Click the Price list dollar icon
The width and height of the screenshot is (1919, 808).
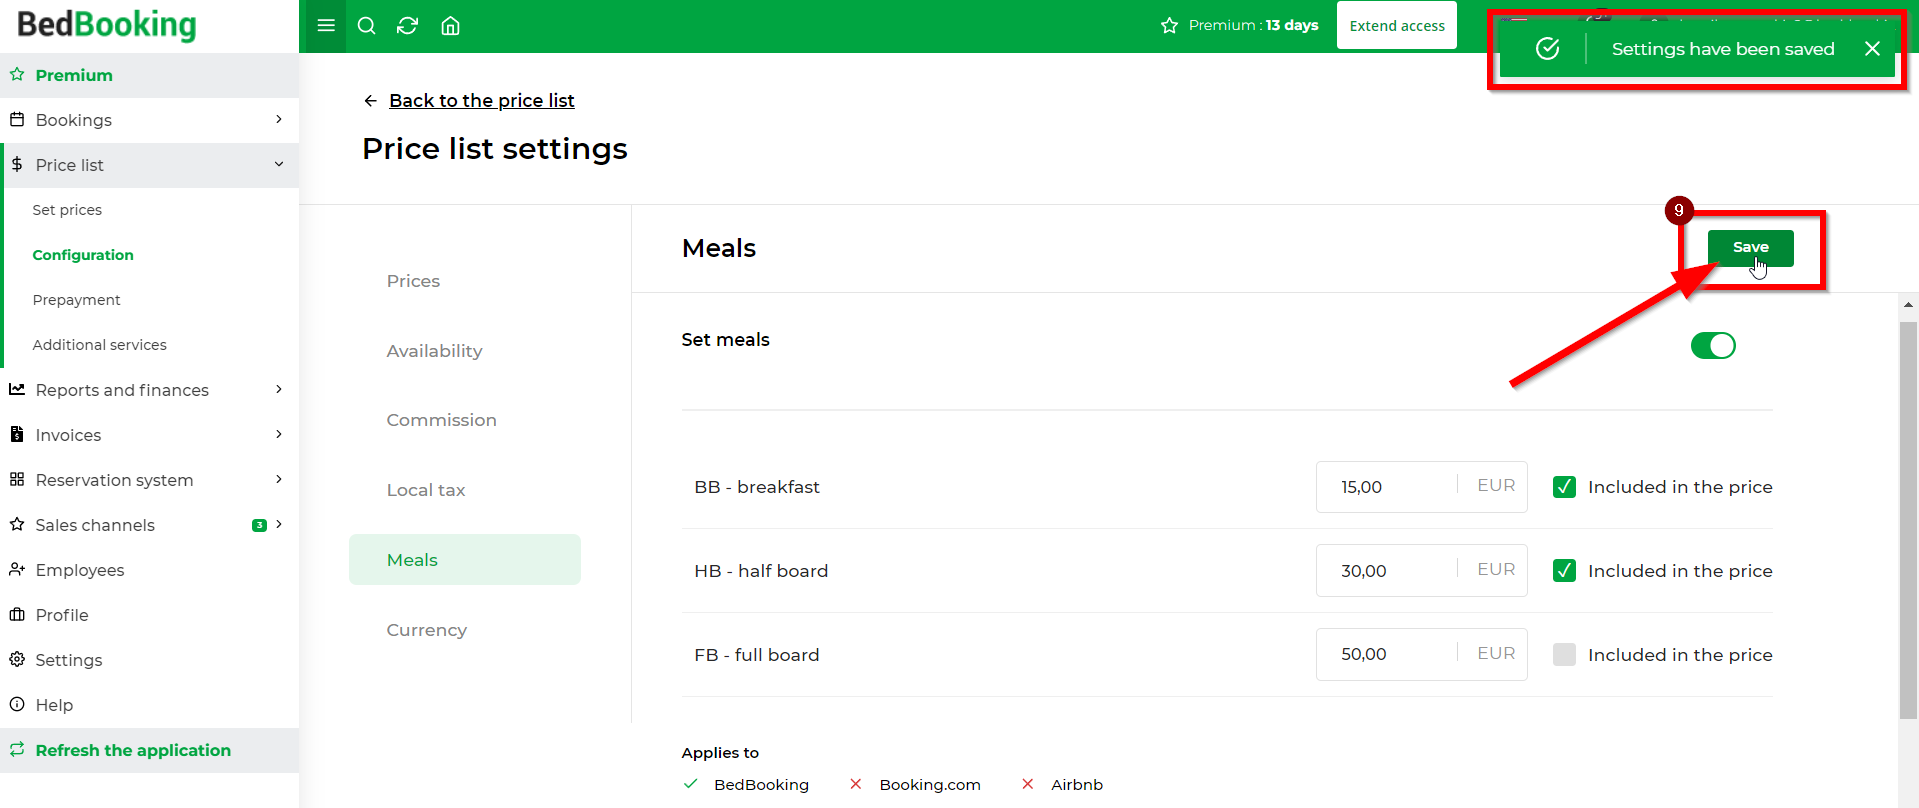tap(17, 164)
